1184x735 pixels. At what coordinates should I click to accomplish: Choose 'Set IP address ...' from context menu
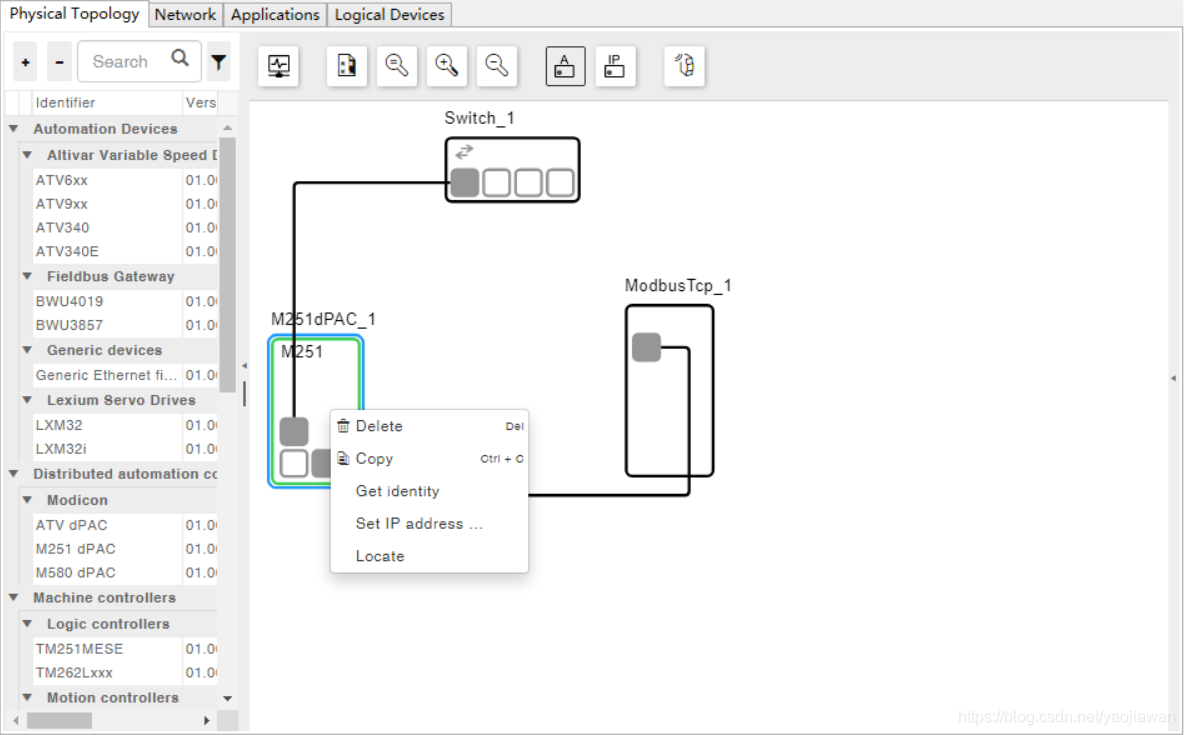click(418, 523)
